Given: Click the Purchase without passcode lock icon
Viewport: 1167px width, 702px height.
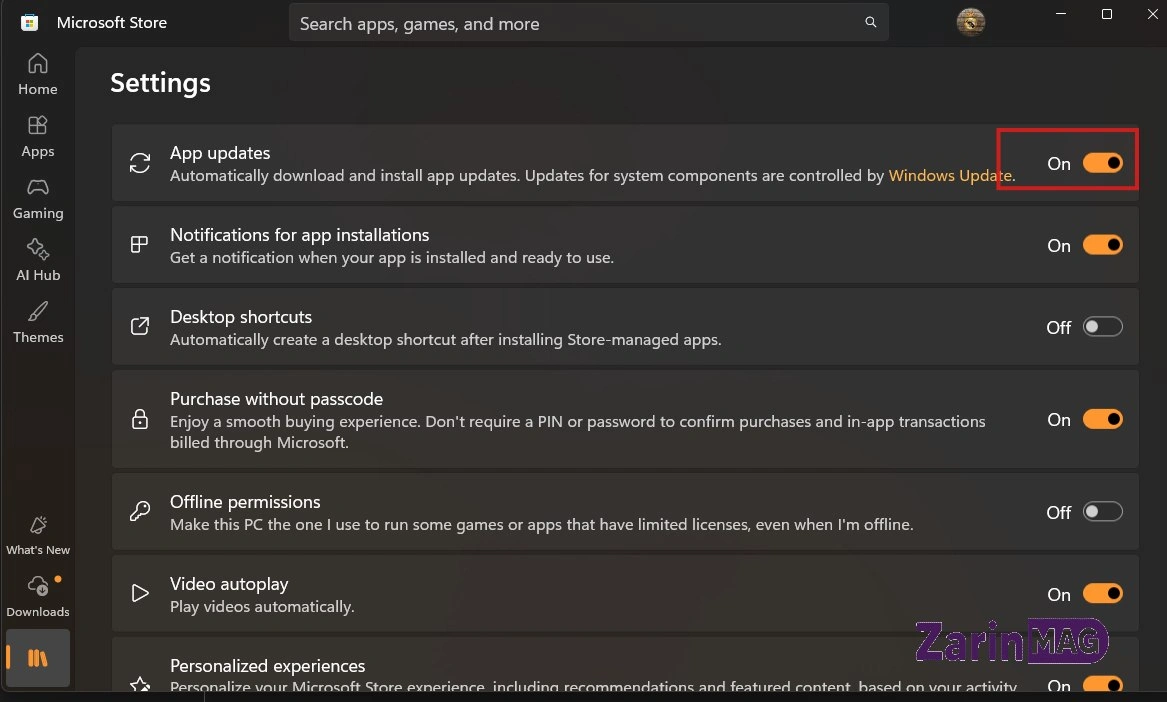Looking at the screenshot, I should point(140,419).
